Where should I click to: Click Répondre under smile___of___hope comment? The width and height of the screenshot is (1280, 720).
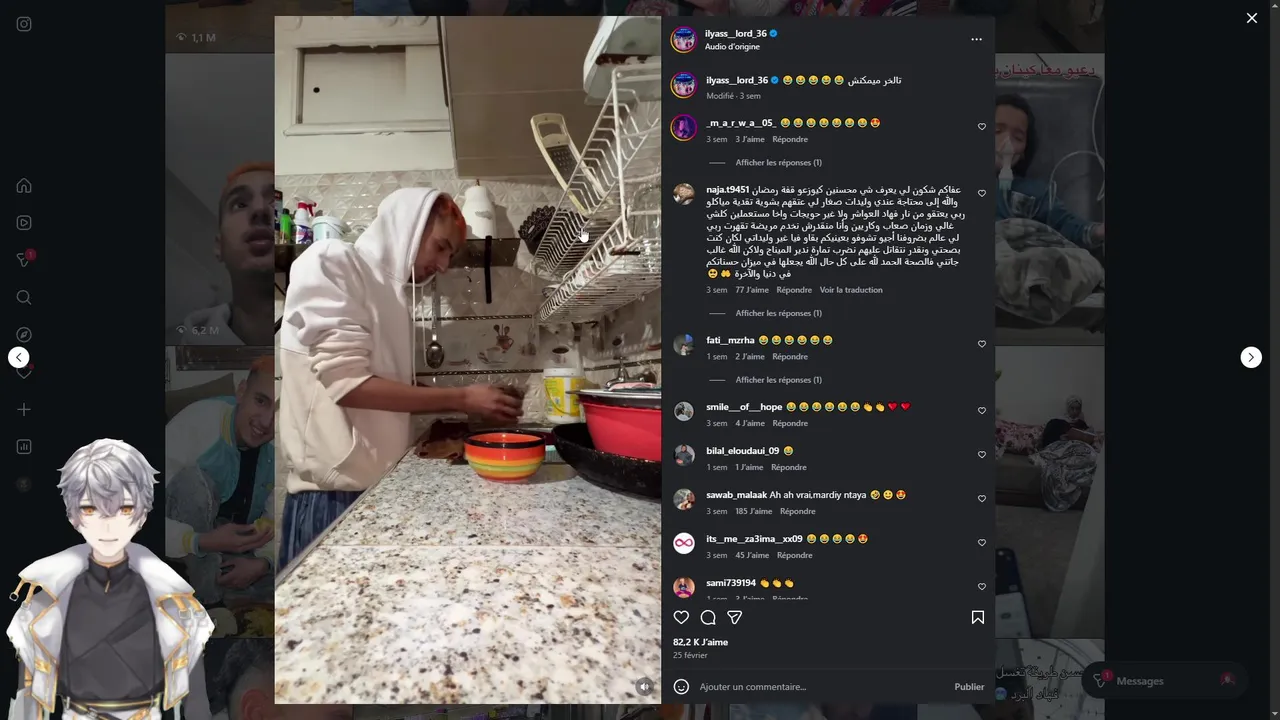790,423
